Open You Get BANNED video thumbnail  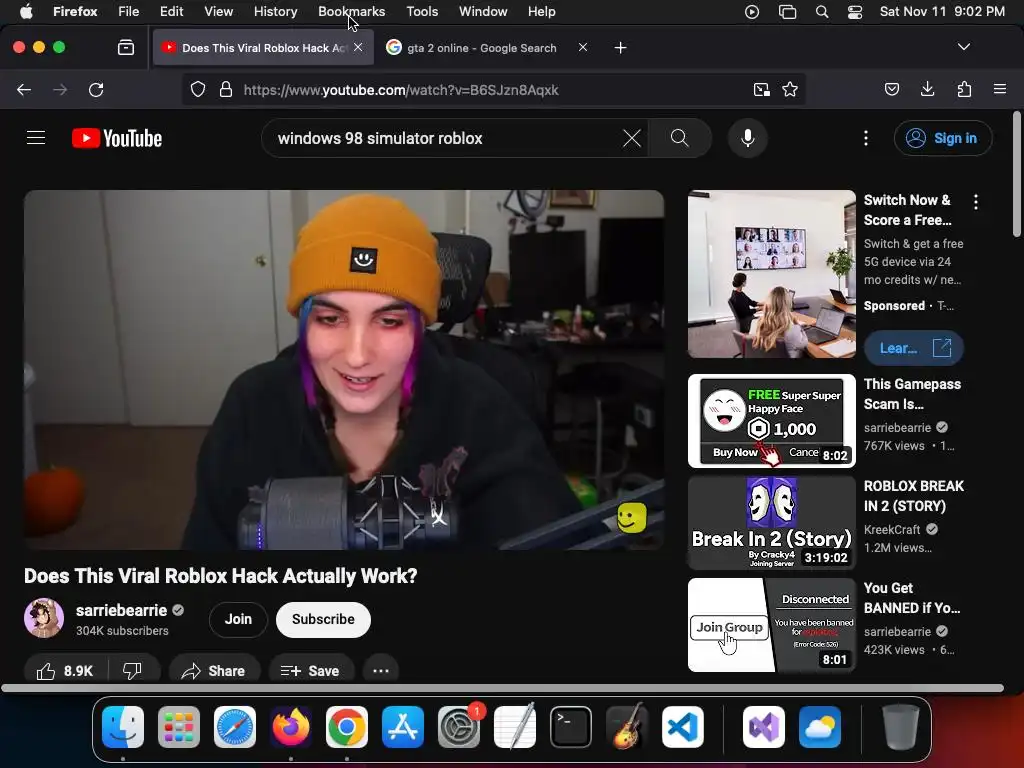pos(771,625)
